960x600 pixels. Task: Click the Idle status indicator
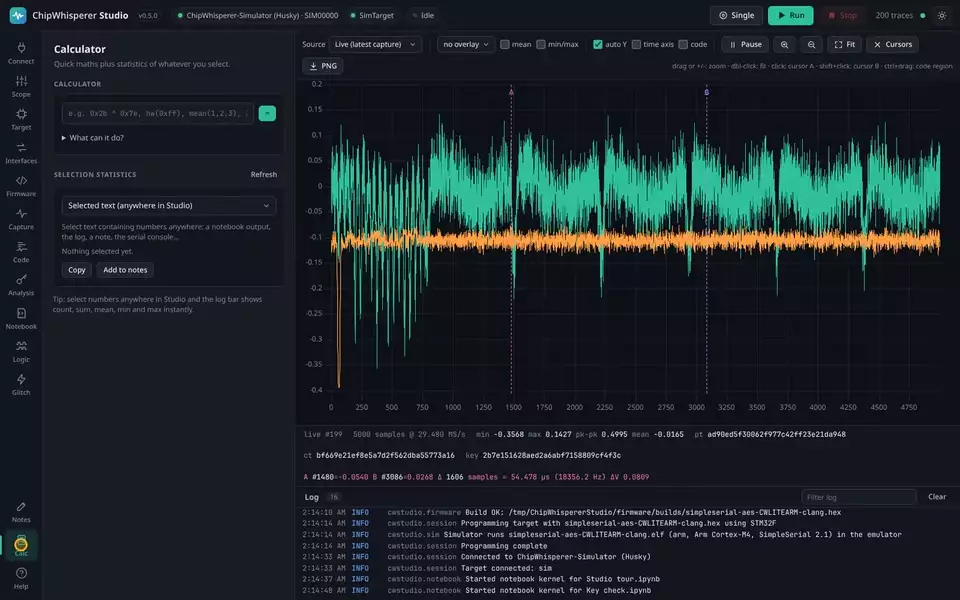(x=423, y=15)
